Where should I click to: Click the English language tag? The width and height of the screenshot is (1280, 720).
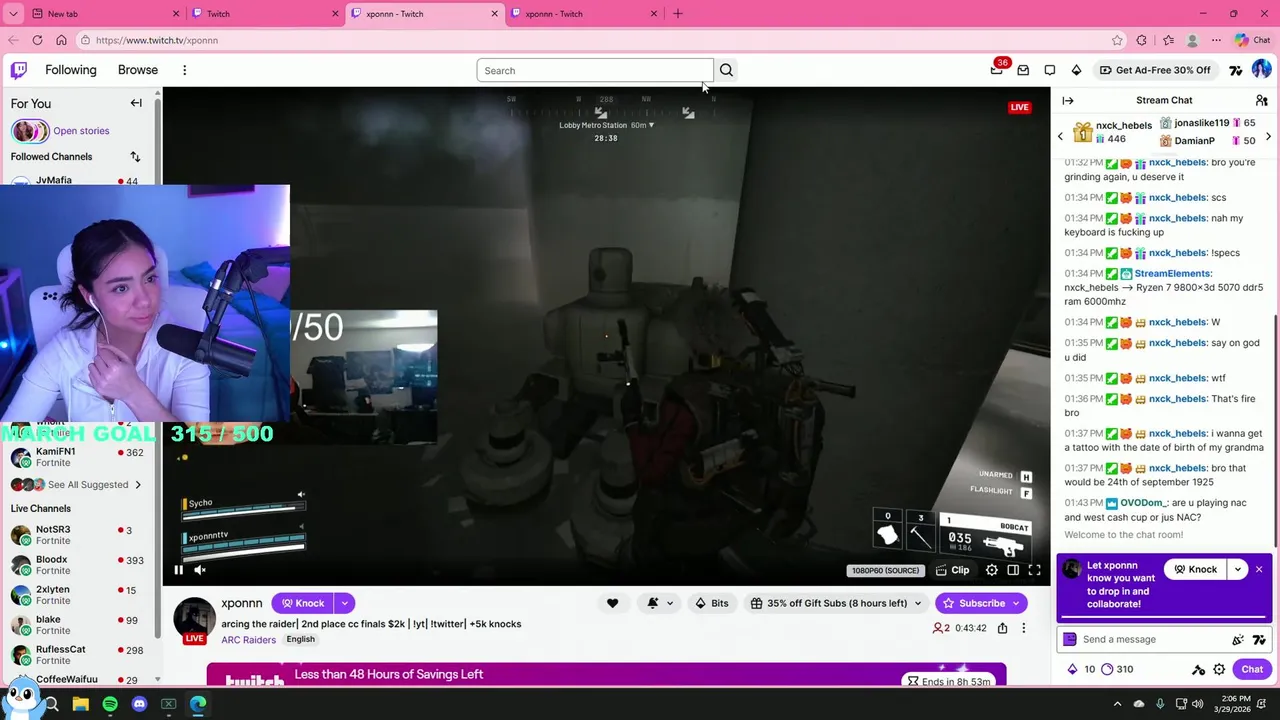pyautogui.click(x=300, y=639)
